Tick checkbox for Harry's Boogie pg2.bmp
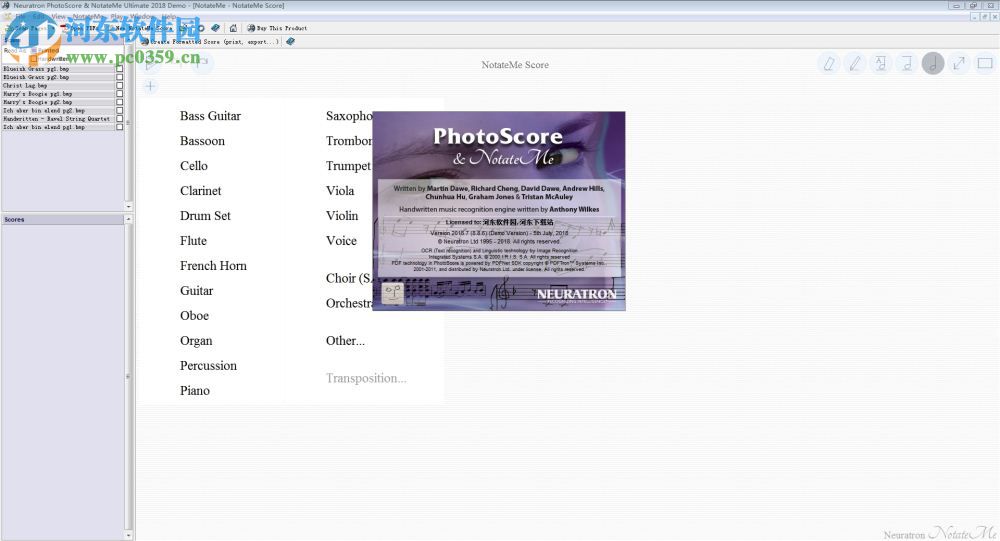The image size is (1000, 541). pos(119,102)
